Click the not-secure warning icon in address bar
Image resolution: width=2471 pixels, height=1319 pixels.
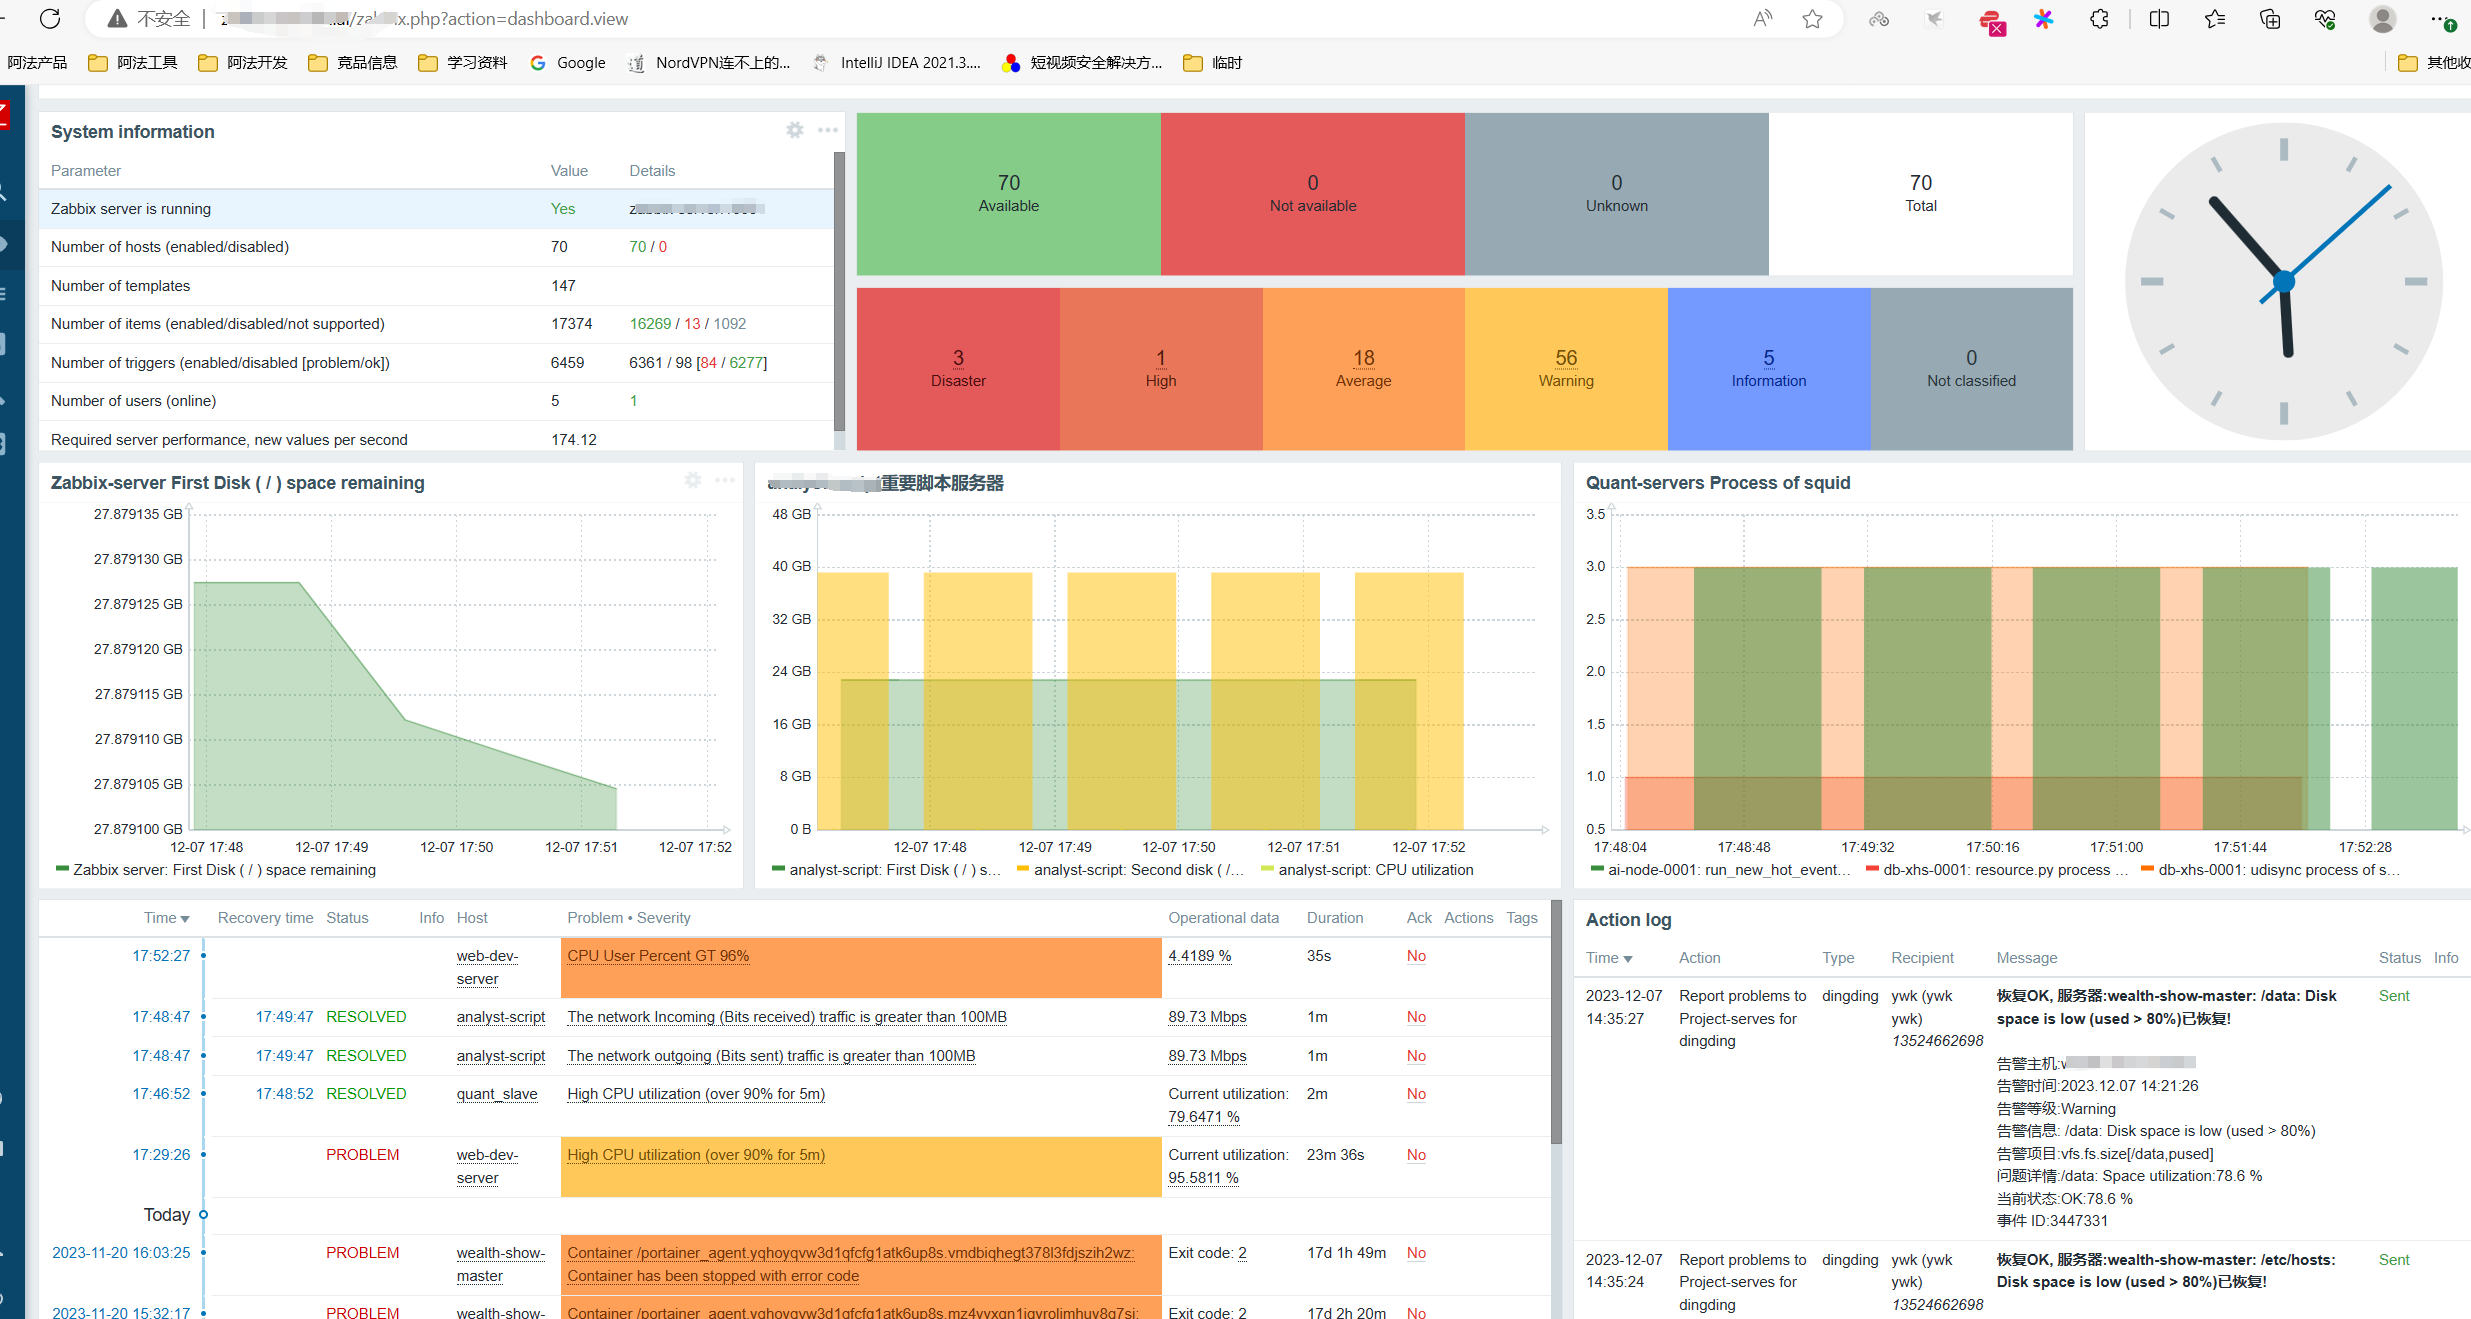117,18
